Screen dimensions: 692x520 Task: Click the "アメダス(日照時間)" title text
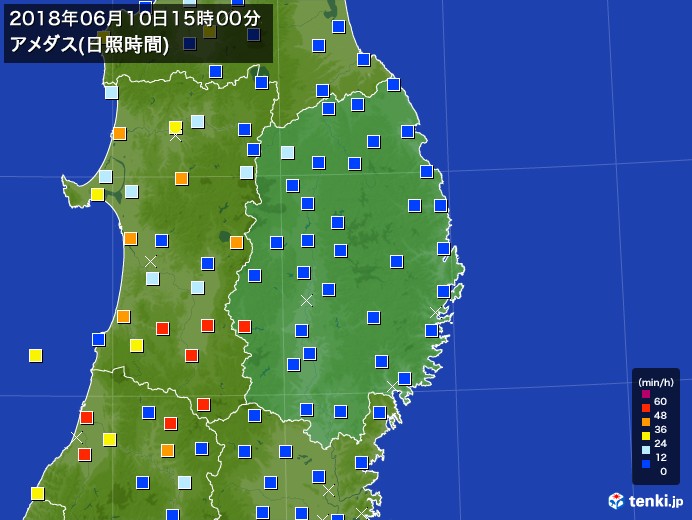click(89, 45)
